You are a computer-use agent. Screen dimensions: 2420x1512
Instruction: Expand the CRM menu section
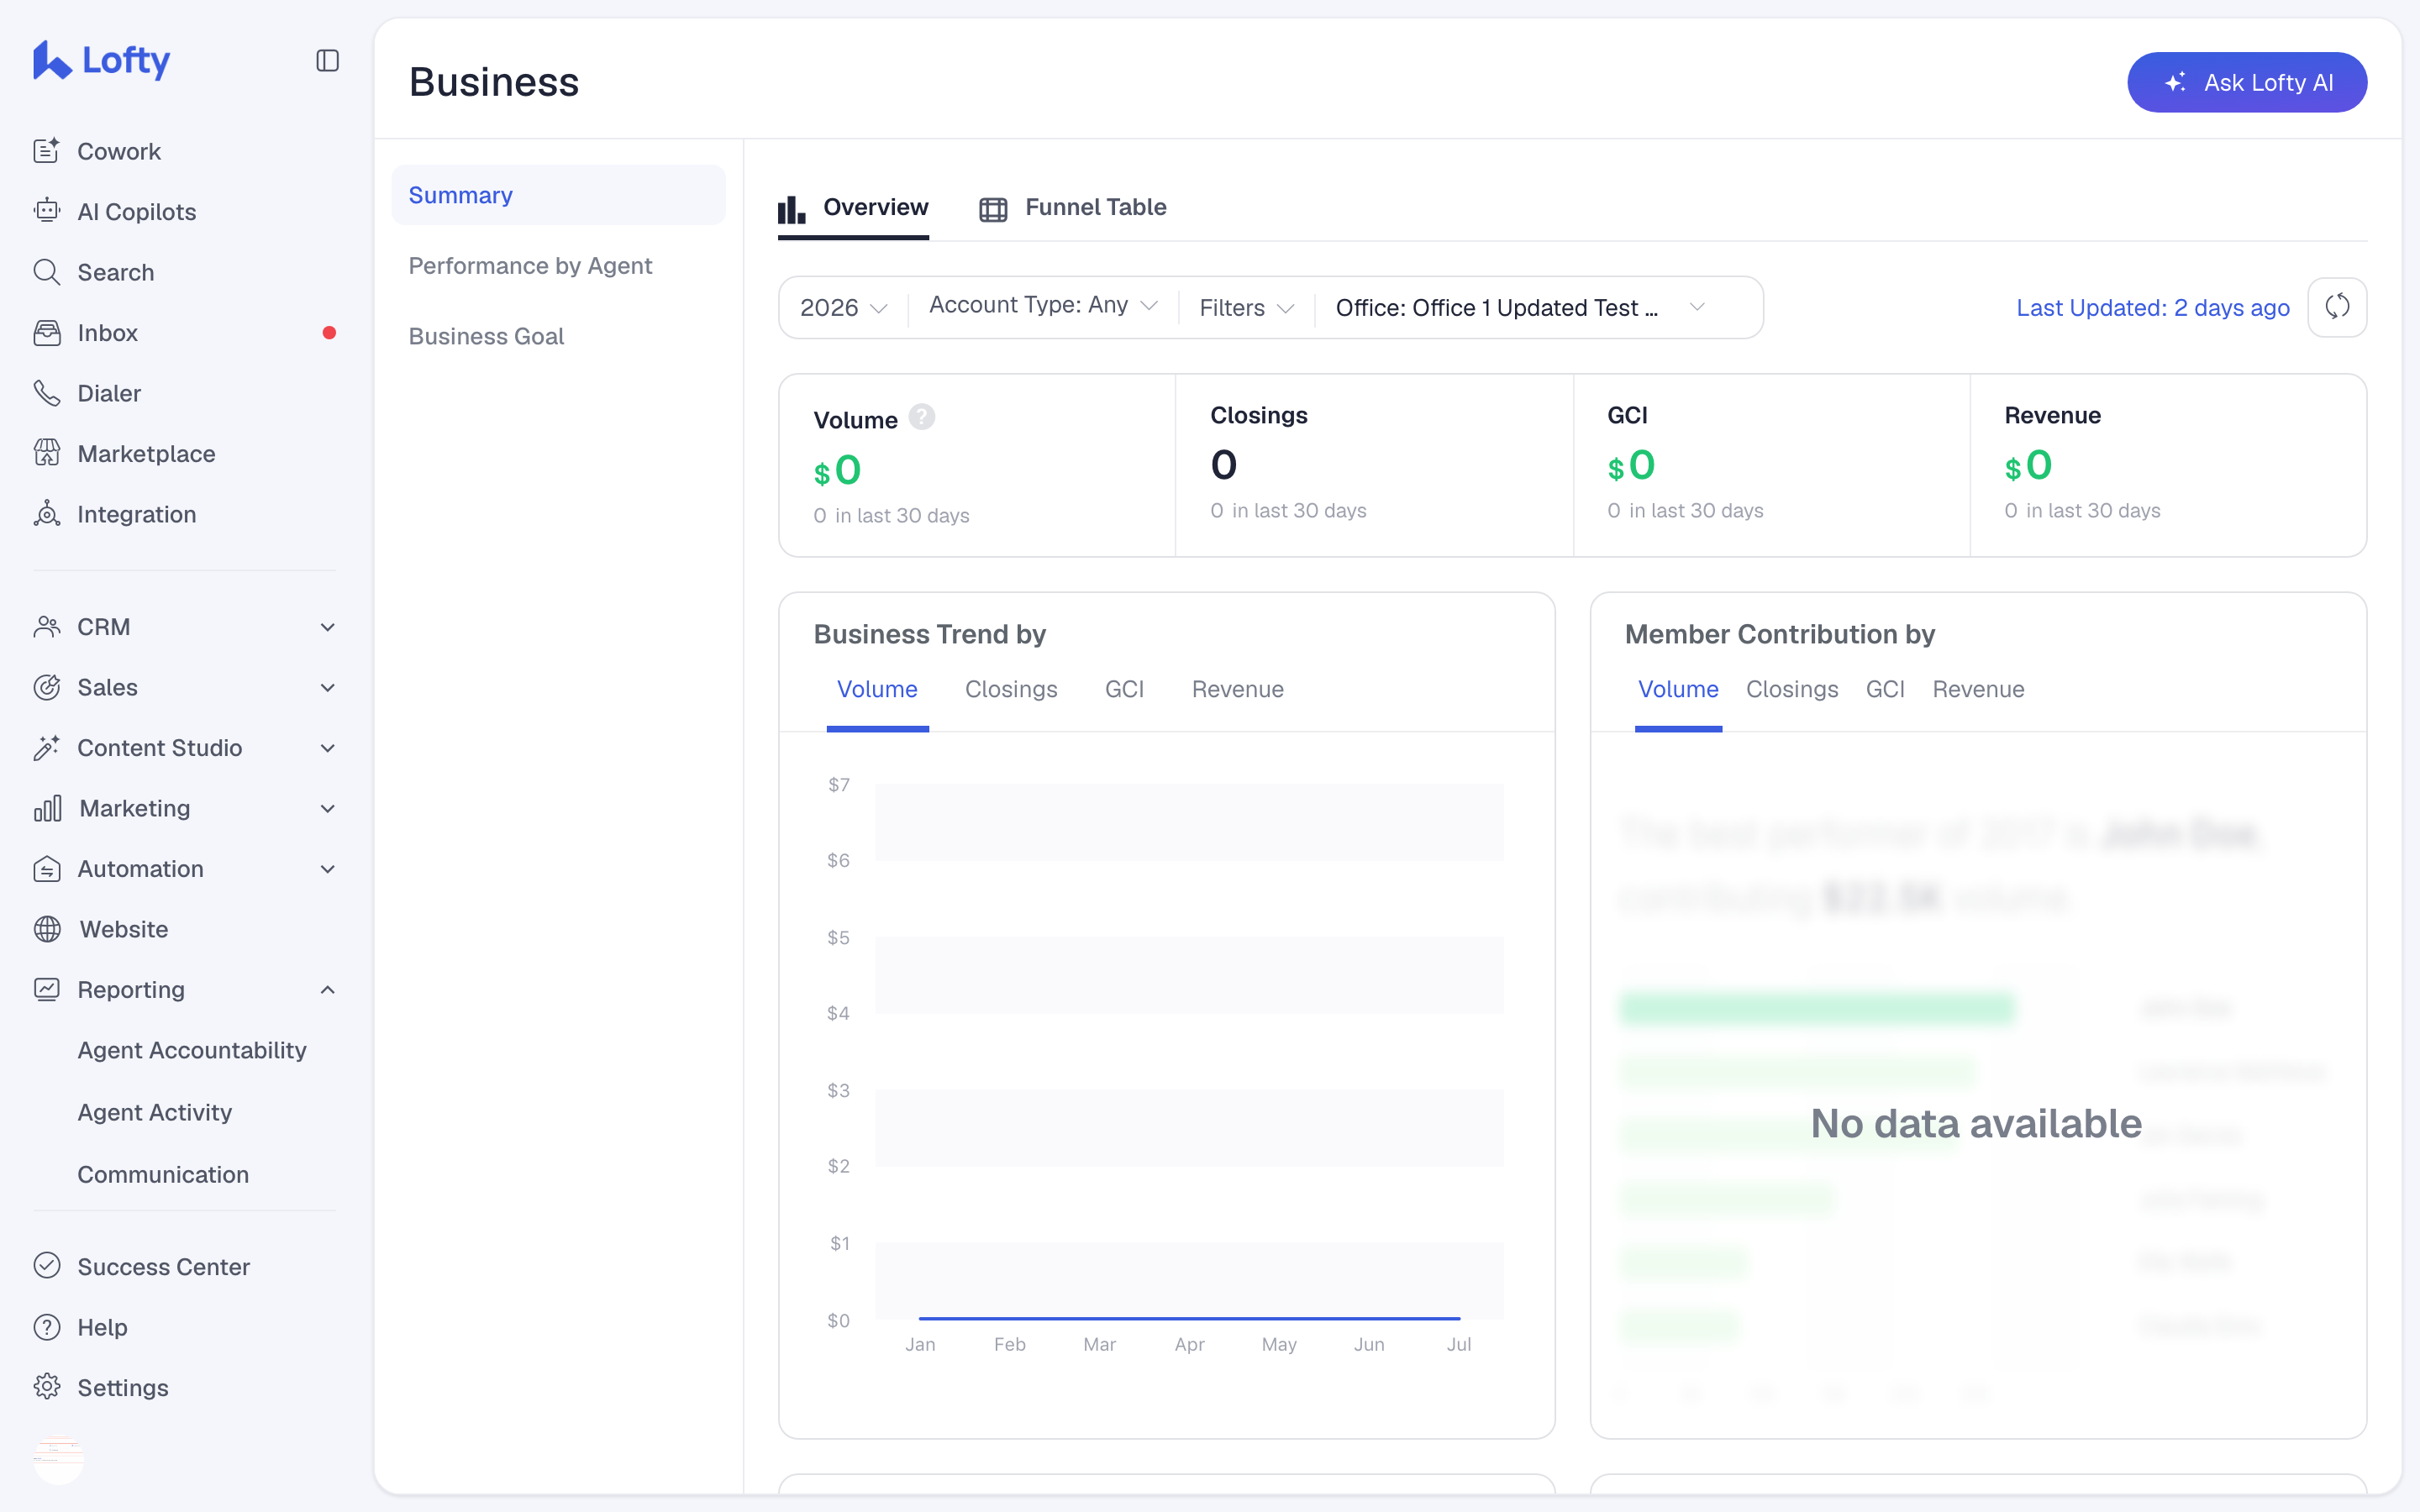point(327,627)
